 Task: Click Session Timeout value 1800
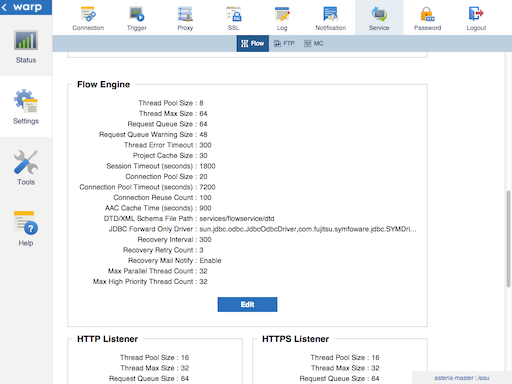click(207, 166)
